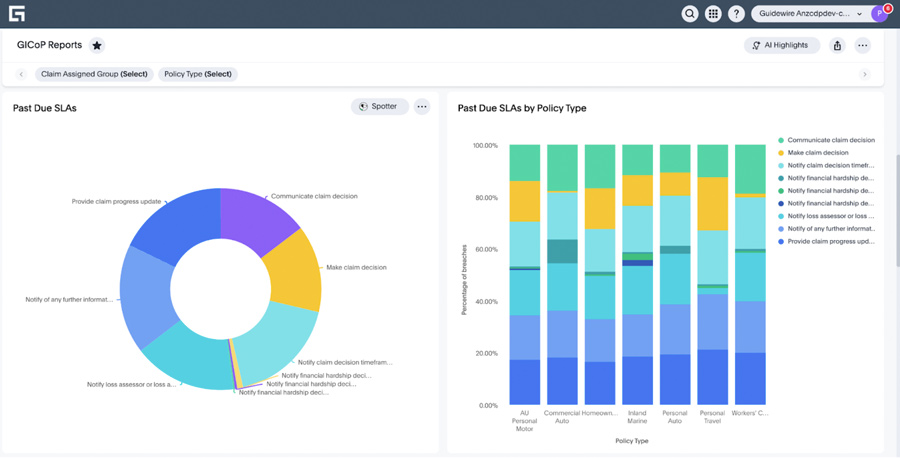Open the apps grid launcher
Viewport: 900px width, 458px height.
click(x=713, y=14)
